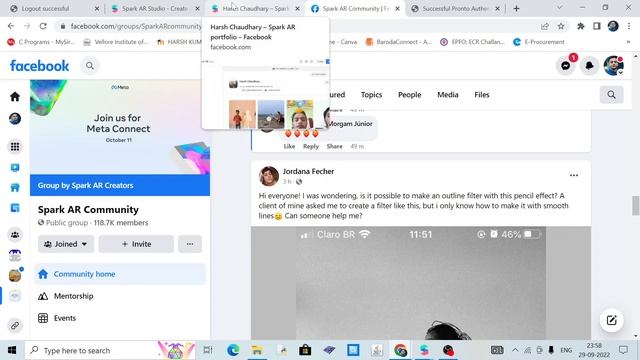Open a new browser tab
640x360 pixels.
pos(516,8)
